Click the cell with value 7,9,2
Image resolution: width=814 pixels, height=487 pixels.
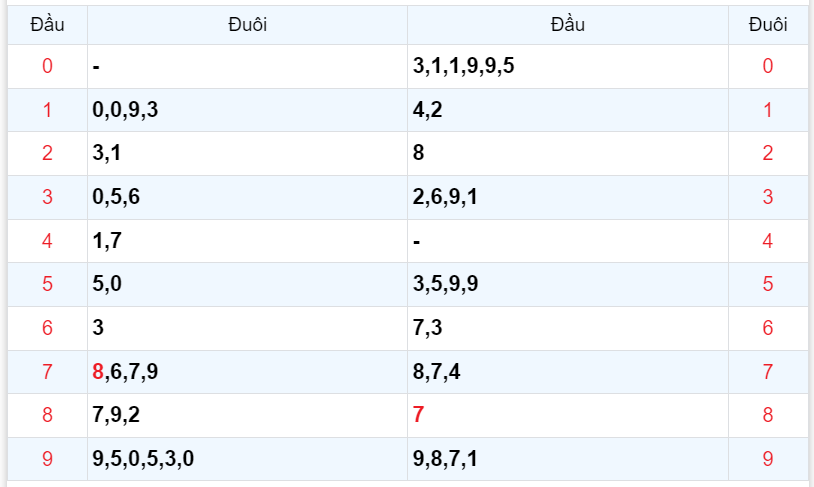pyautogui.click(x=116, y=415)
